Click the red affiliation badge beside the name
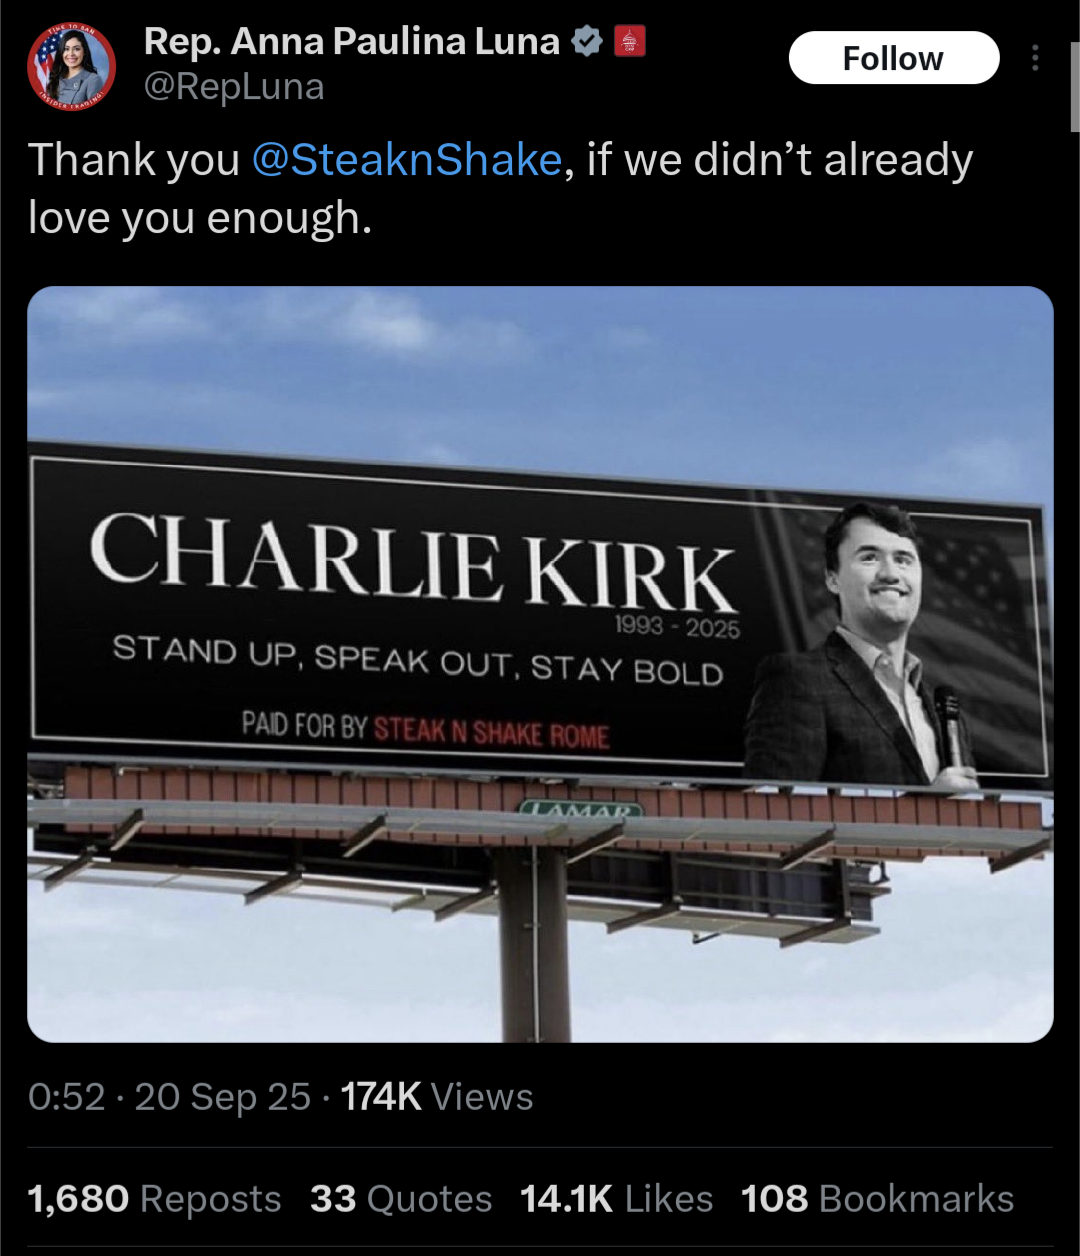The width and height of the screenshot is (1080, 1256). point(629,42)
